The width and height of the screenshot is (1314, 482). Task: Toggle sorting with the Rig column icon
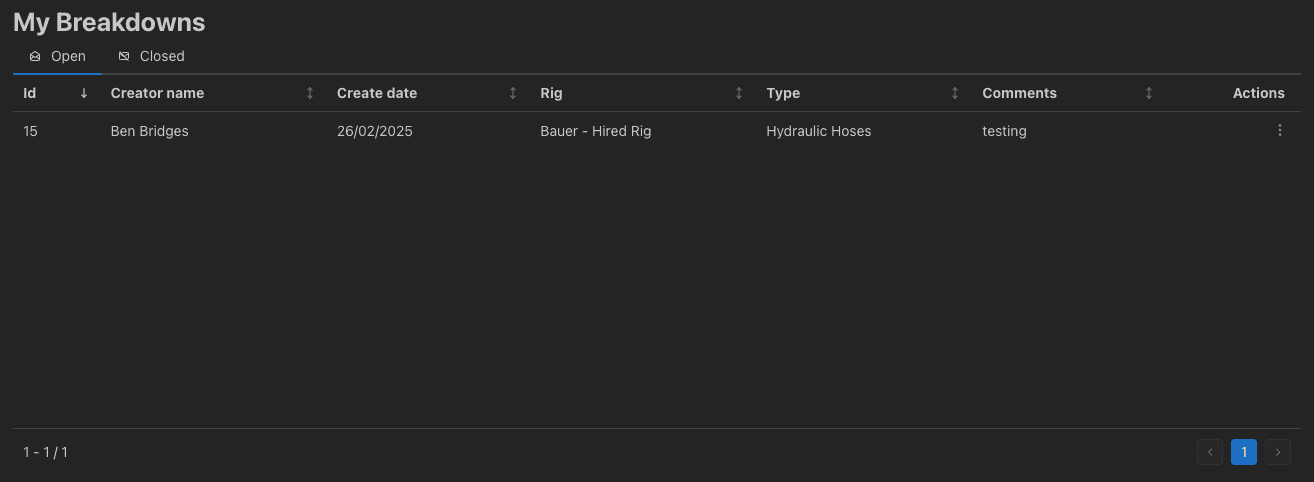(x=739, y=93)
